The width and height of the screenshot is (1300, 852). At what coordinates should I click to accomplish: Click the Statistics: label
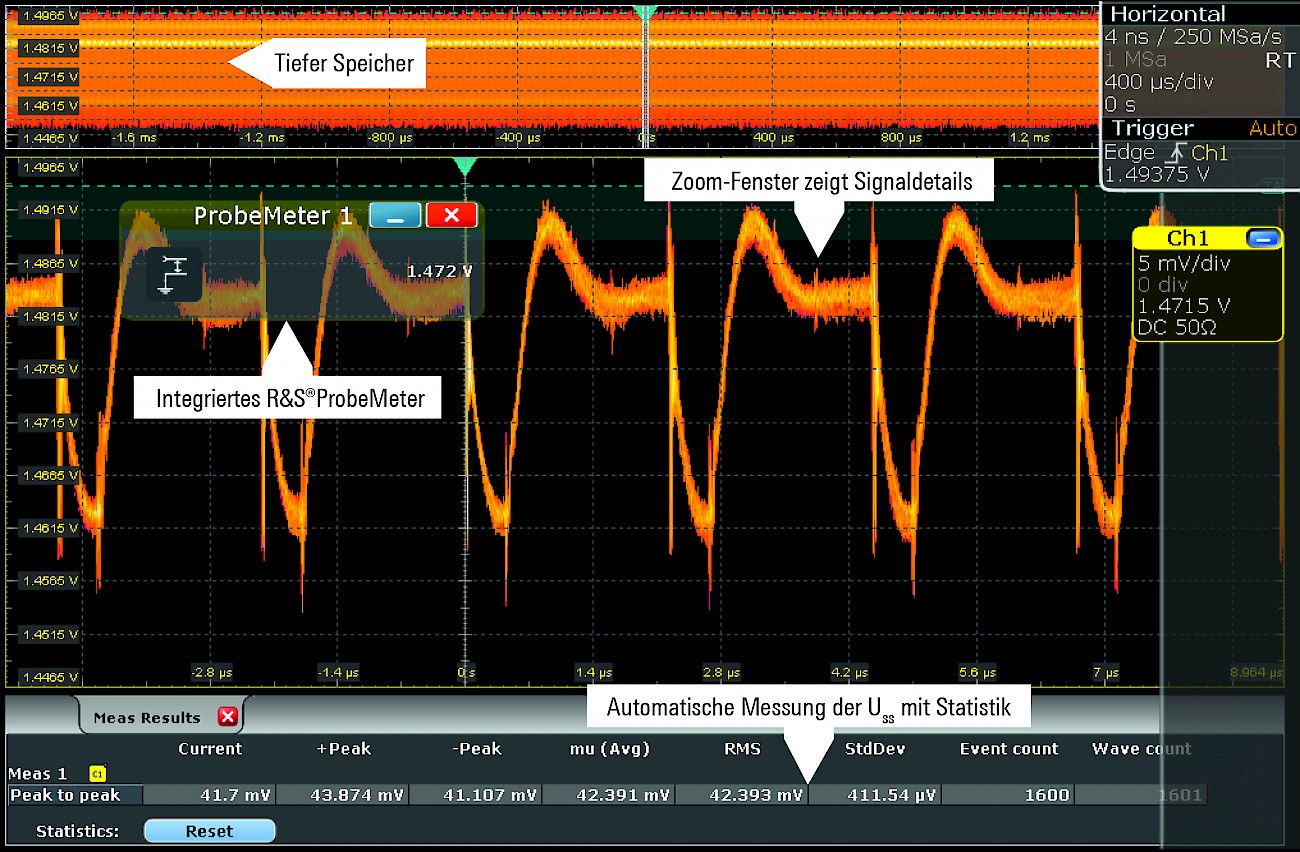click(x=77, y=831)
